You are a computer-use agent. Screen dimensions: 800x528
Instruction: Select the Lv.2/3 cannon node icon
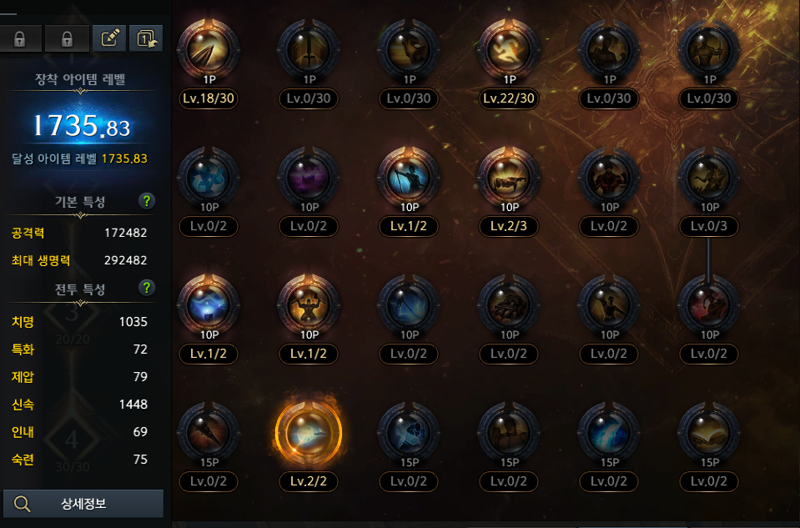point(509,178)
